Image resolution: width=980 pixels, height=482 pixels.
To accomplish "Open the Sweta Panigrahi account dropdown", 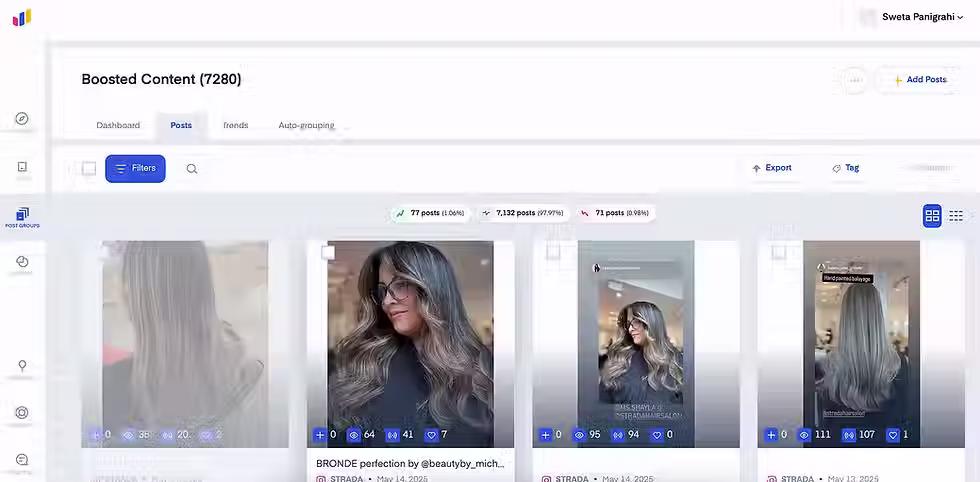I will (922, 18).
